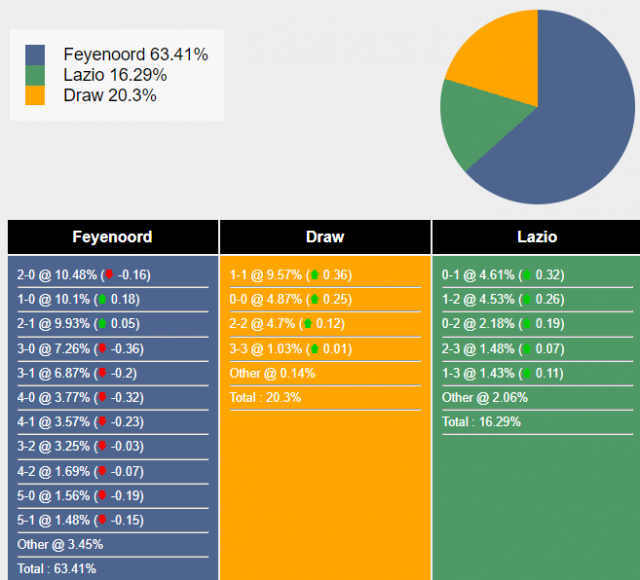Click the green up arrow in 1-1 draw row
Viewport: 640px width, 580px height.
(314, 275)
